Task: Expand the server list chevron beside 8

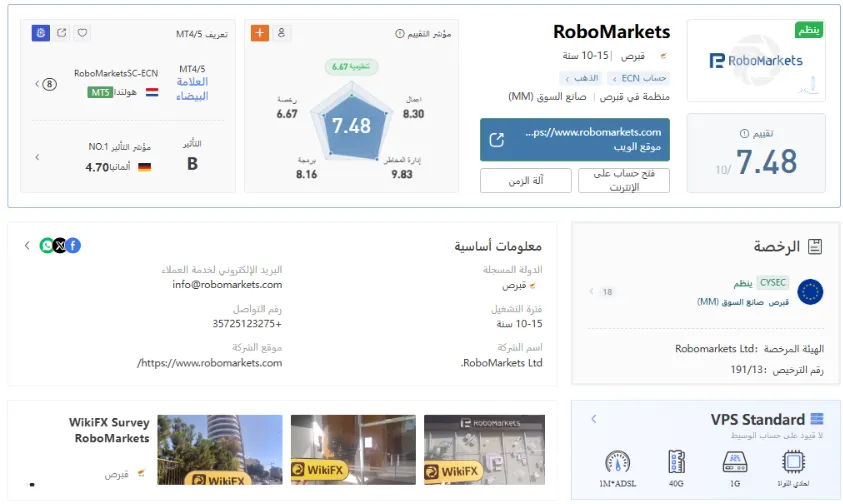Action: coord(37,84)
